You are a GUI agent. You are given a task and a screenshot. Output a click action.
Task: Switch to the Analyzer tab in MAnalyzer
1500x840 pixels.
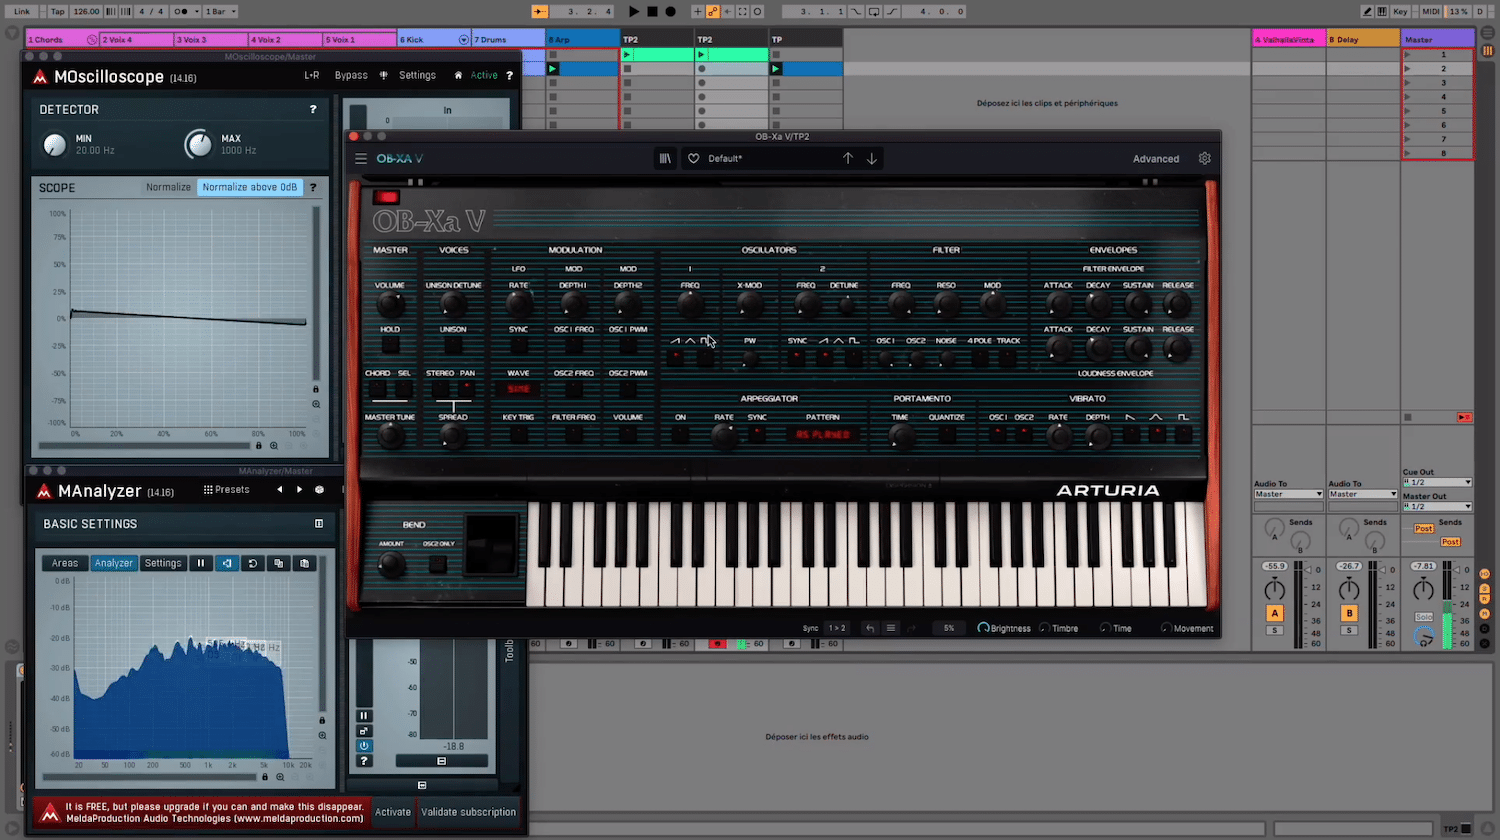(x=113, y=563)
